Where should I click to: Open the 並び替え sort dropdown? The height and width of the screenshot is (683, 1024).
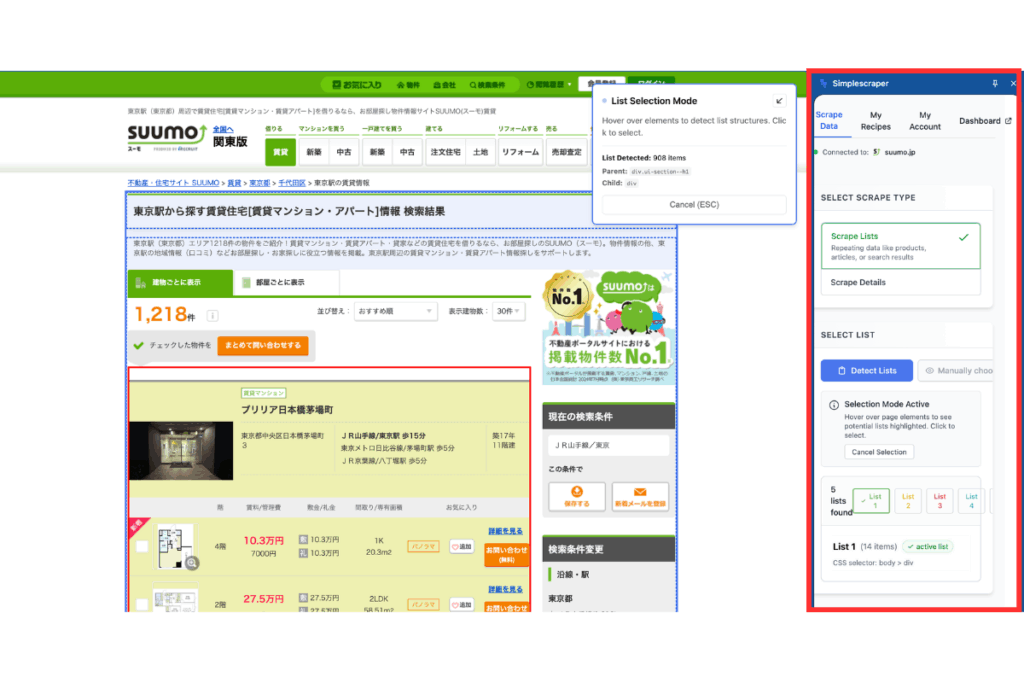click(x=395, y=311)
